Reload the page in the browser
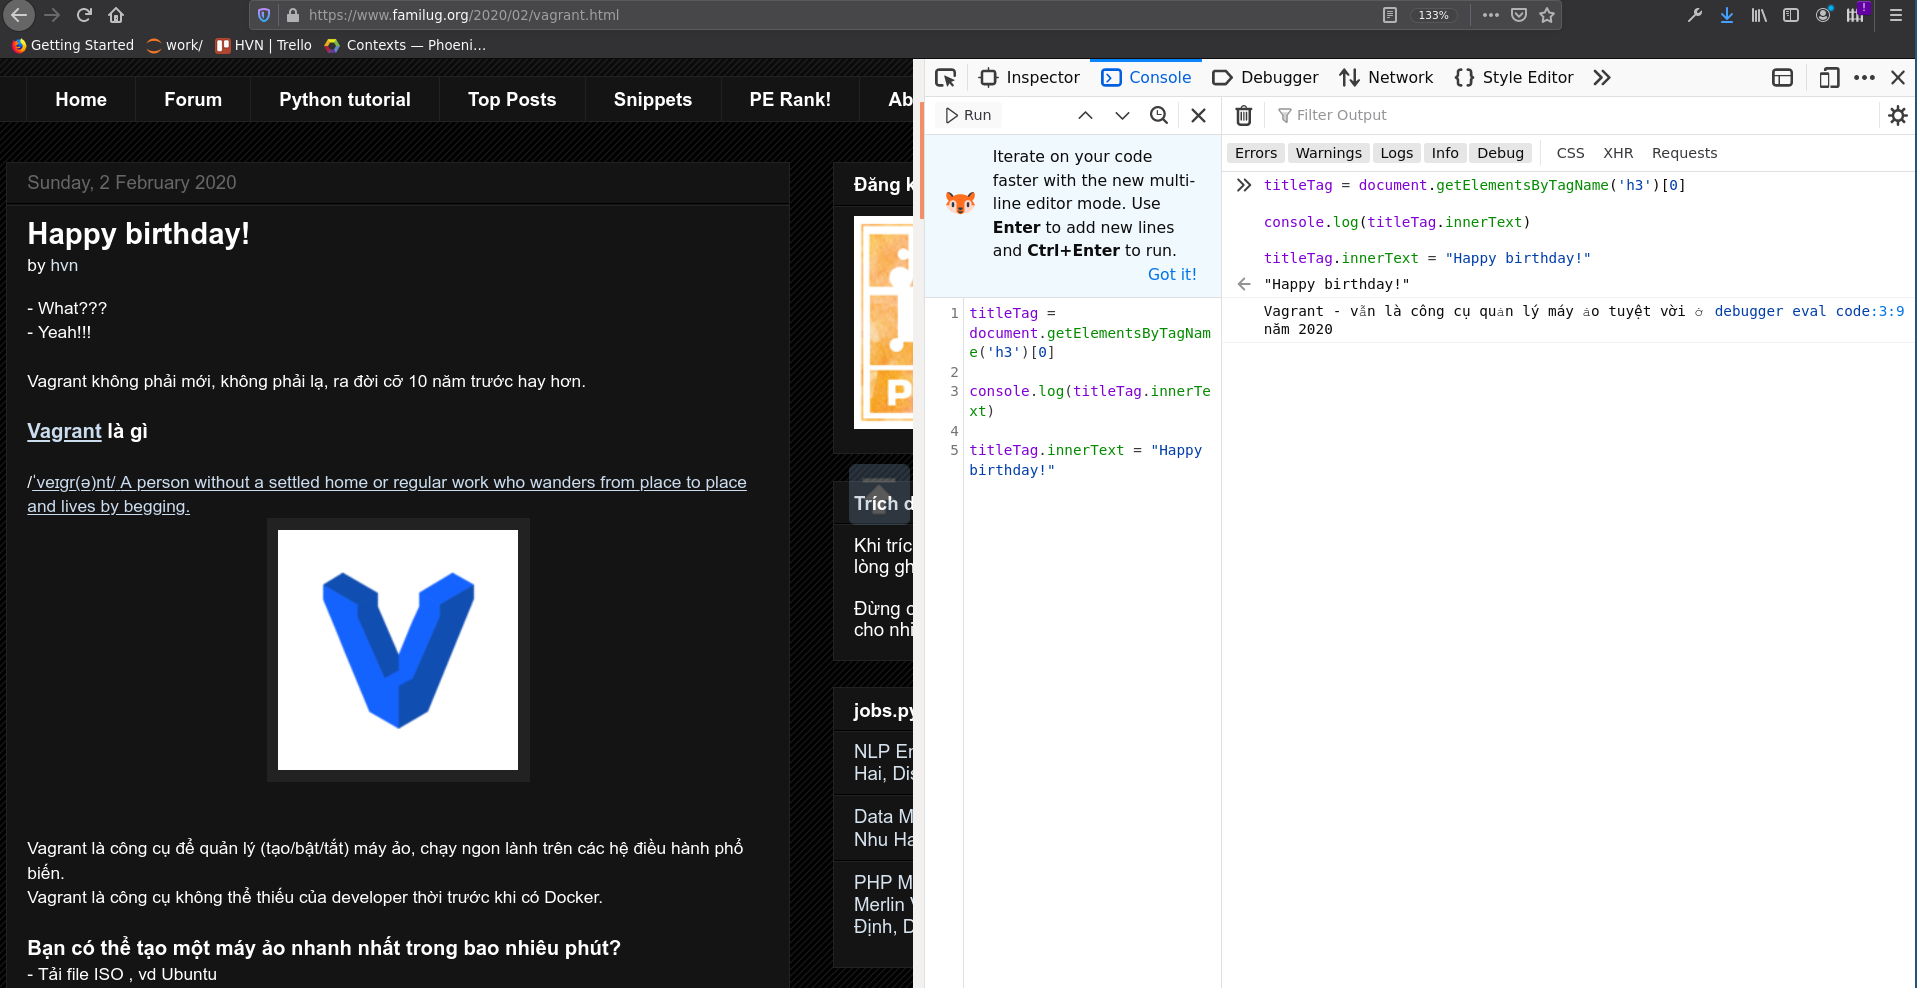Viewport: 1917px width, 988px height. [84, 15]
